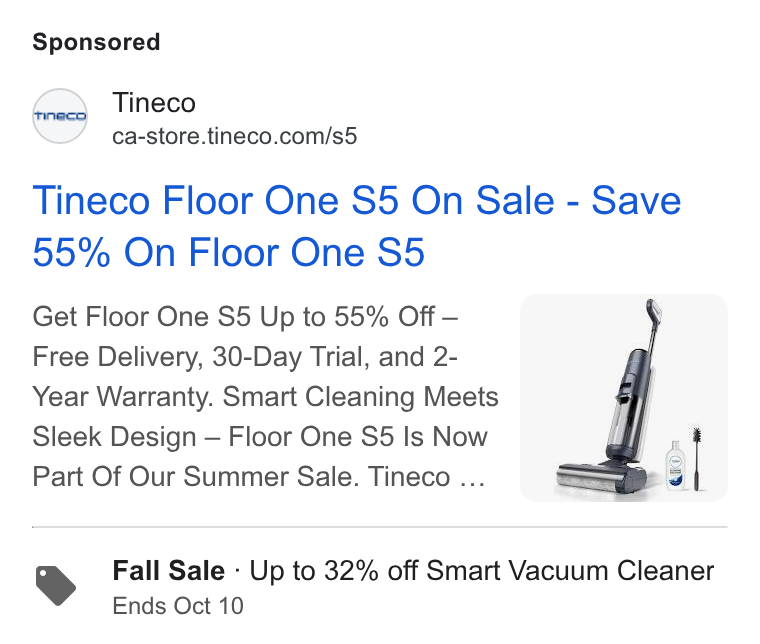The height and width of the screenshot is (644, 760).
Task: Click the Sponsored label
Action: (x=96, y=42)
